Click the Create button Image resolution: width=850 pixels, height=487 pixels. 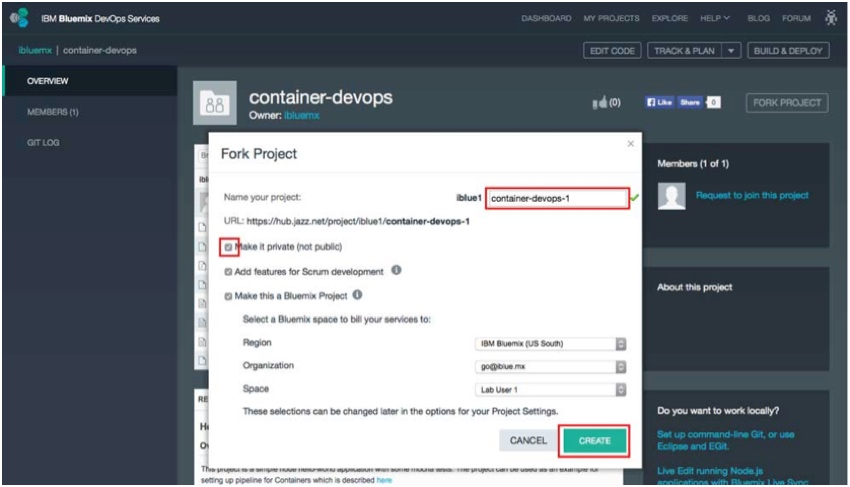click(x=594, y=440)
